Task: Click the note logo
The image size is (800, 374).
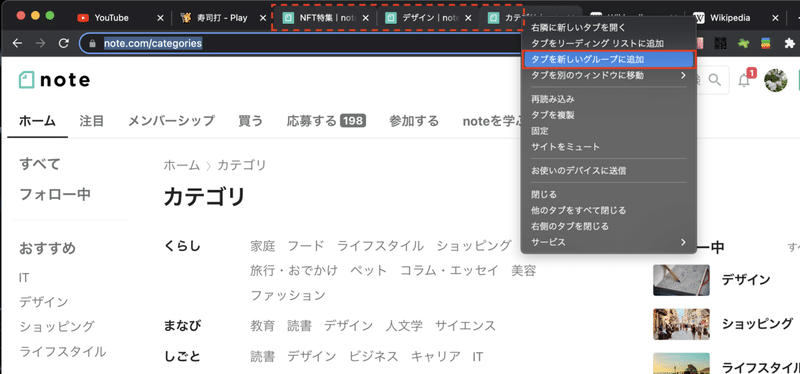Action: pyautogui.click(x=54, y=80)
